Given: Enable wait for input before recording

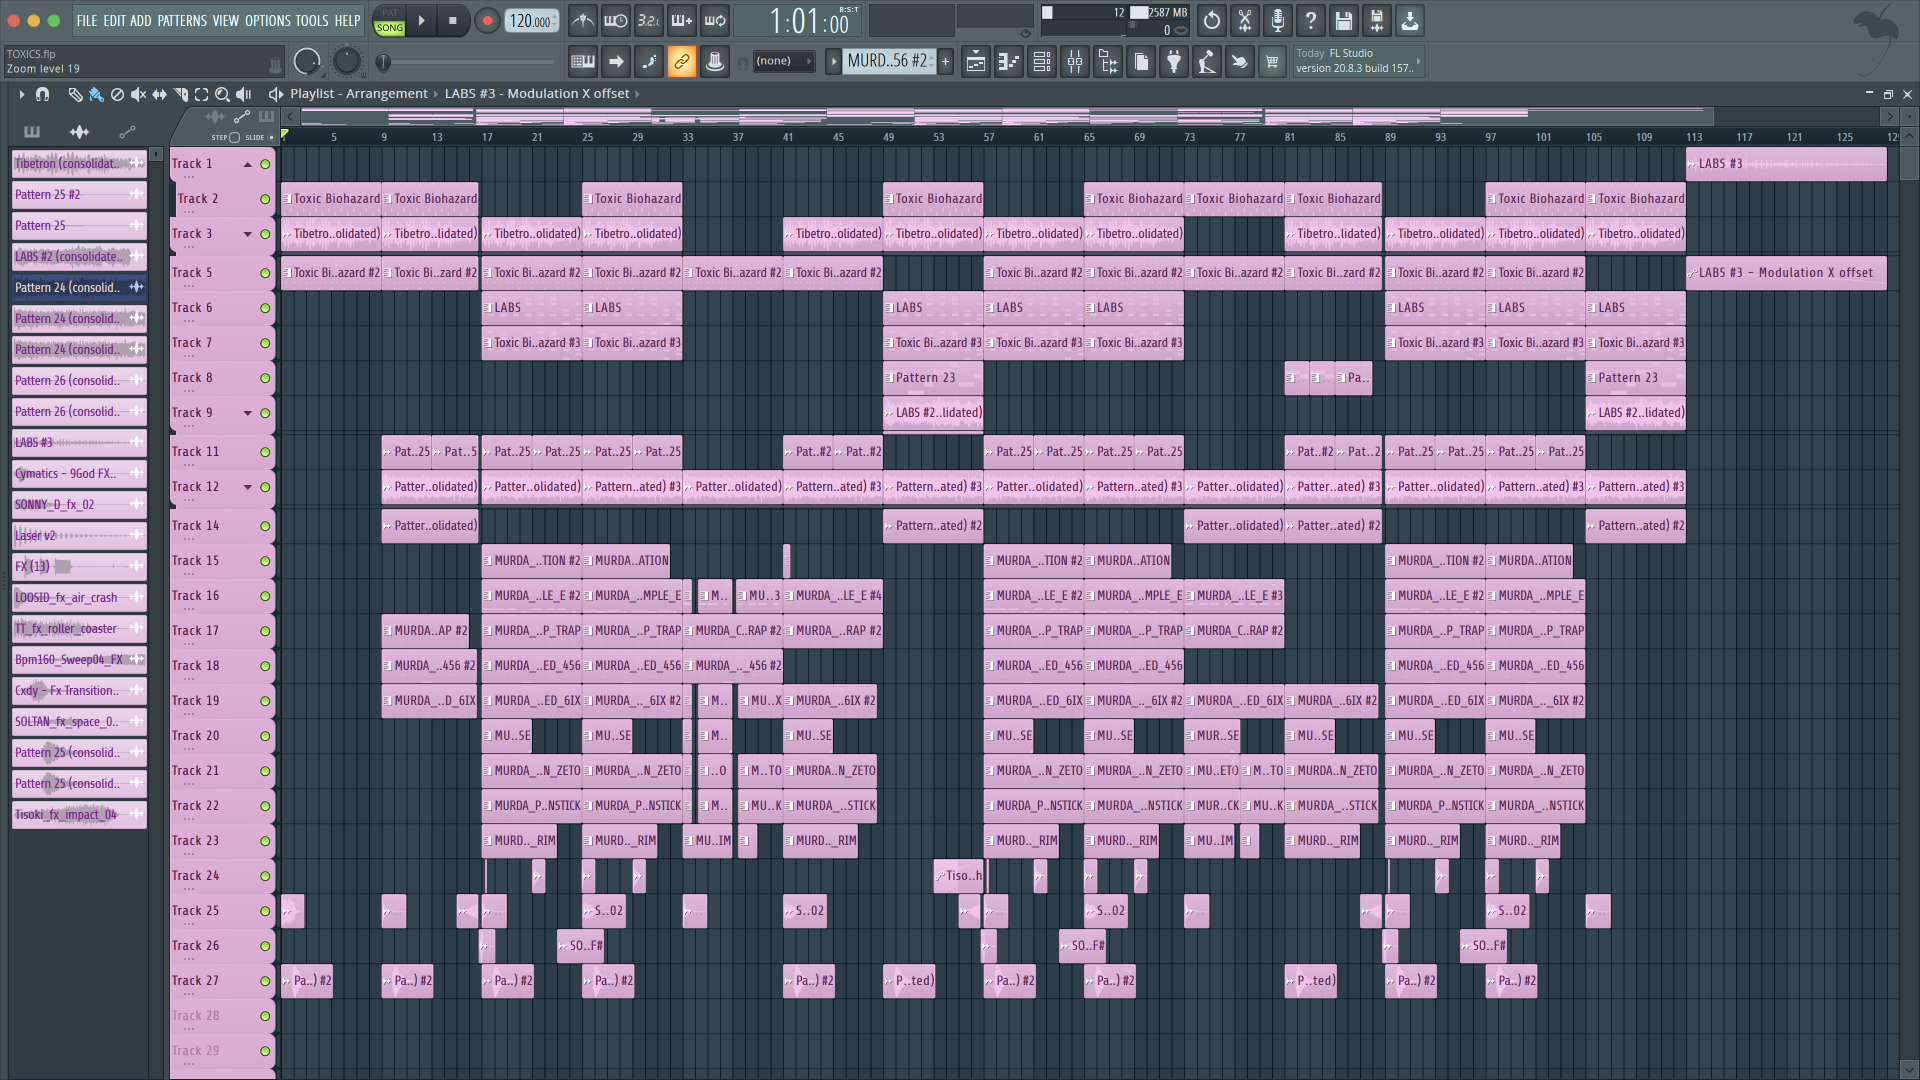Looking at the screenshot, I should 616,20.
